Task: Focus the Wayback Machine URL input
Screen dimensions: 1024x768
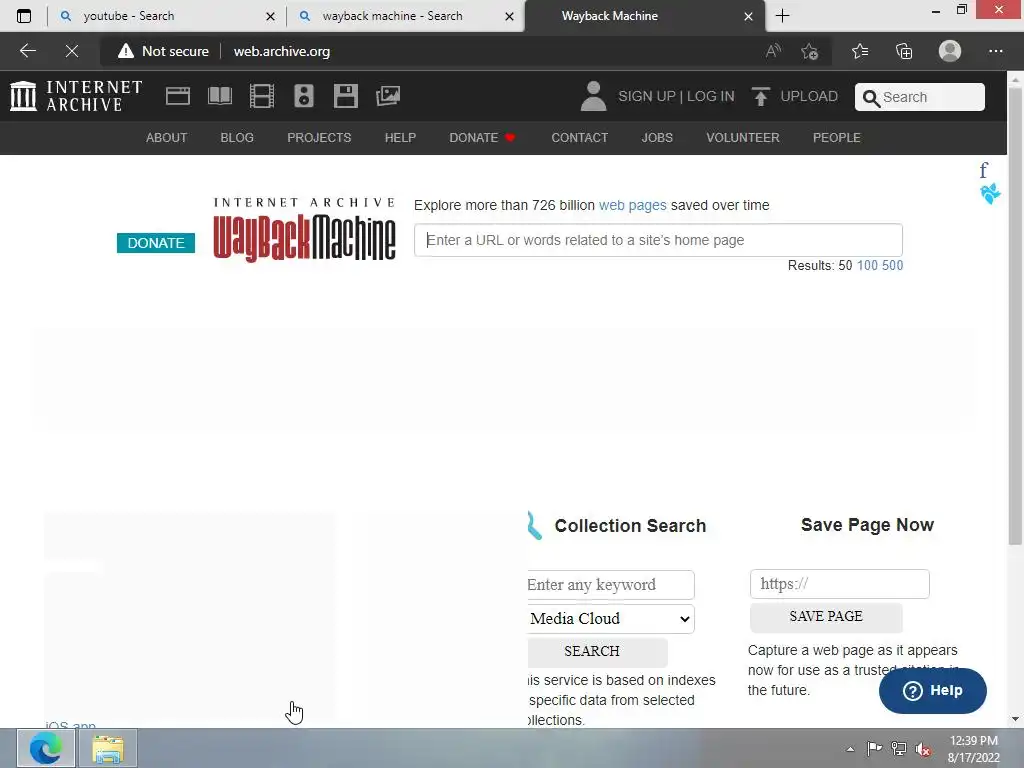Action: pos(658,240)
